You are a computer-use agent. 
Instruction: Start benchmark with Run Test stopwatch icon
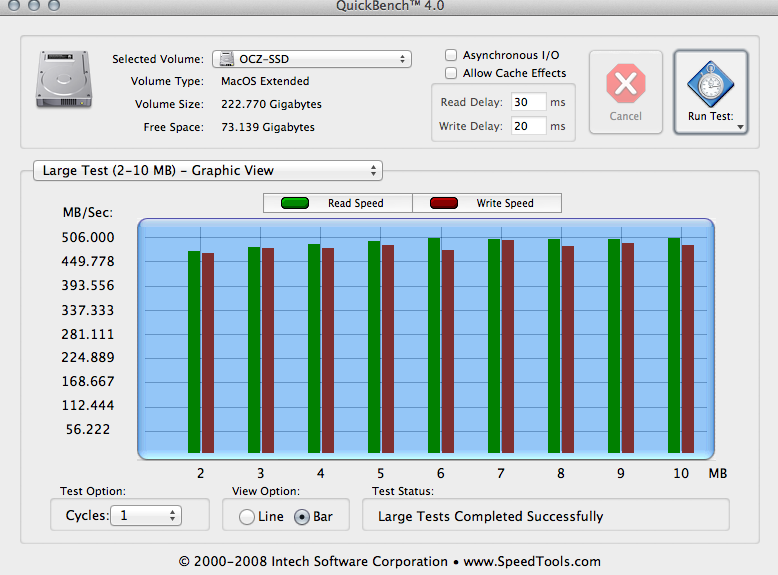[x=711, y=84]
